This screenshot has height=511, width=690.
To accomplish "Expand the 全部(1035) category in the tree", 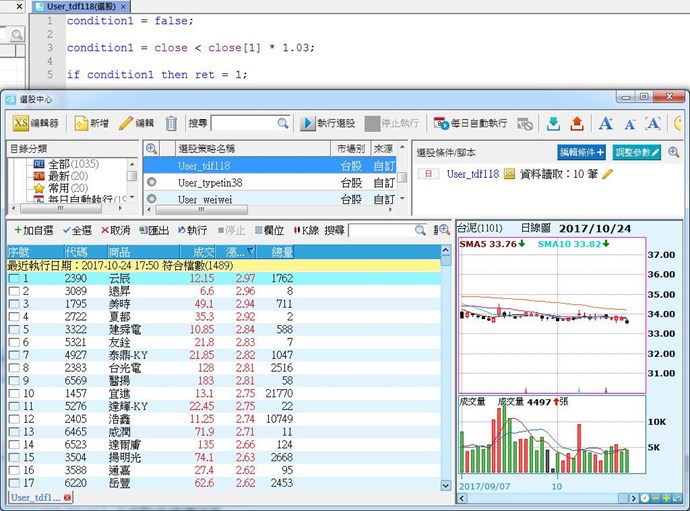I will 25,162.
